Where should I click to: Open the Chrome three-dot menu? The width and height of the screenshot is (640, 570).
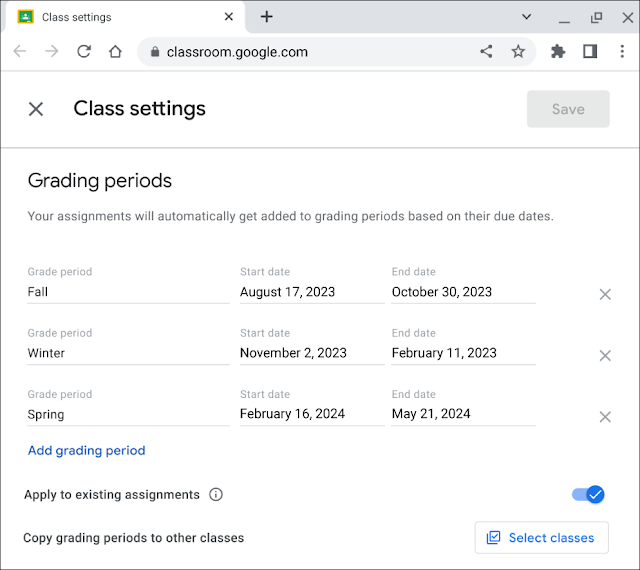(x=622, y=52)
